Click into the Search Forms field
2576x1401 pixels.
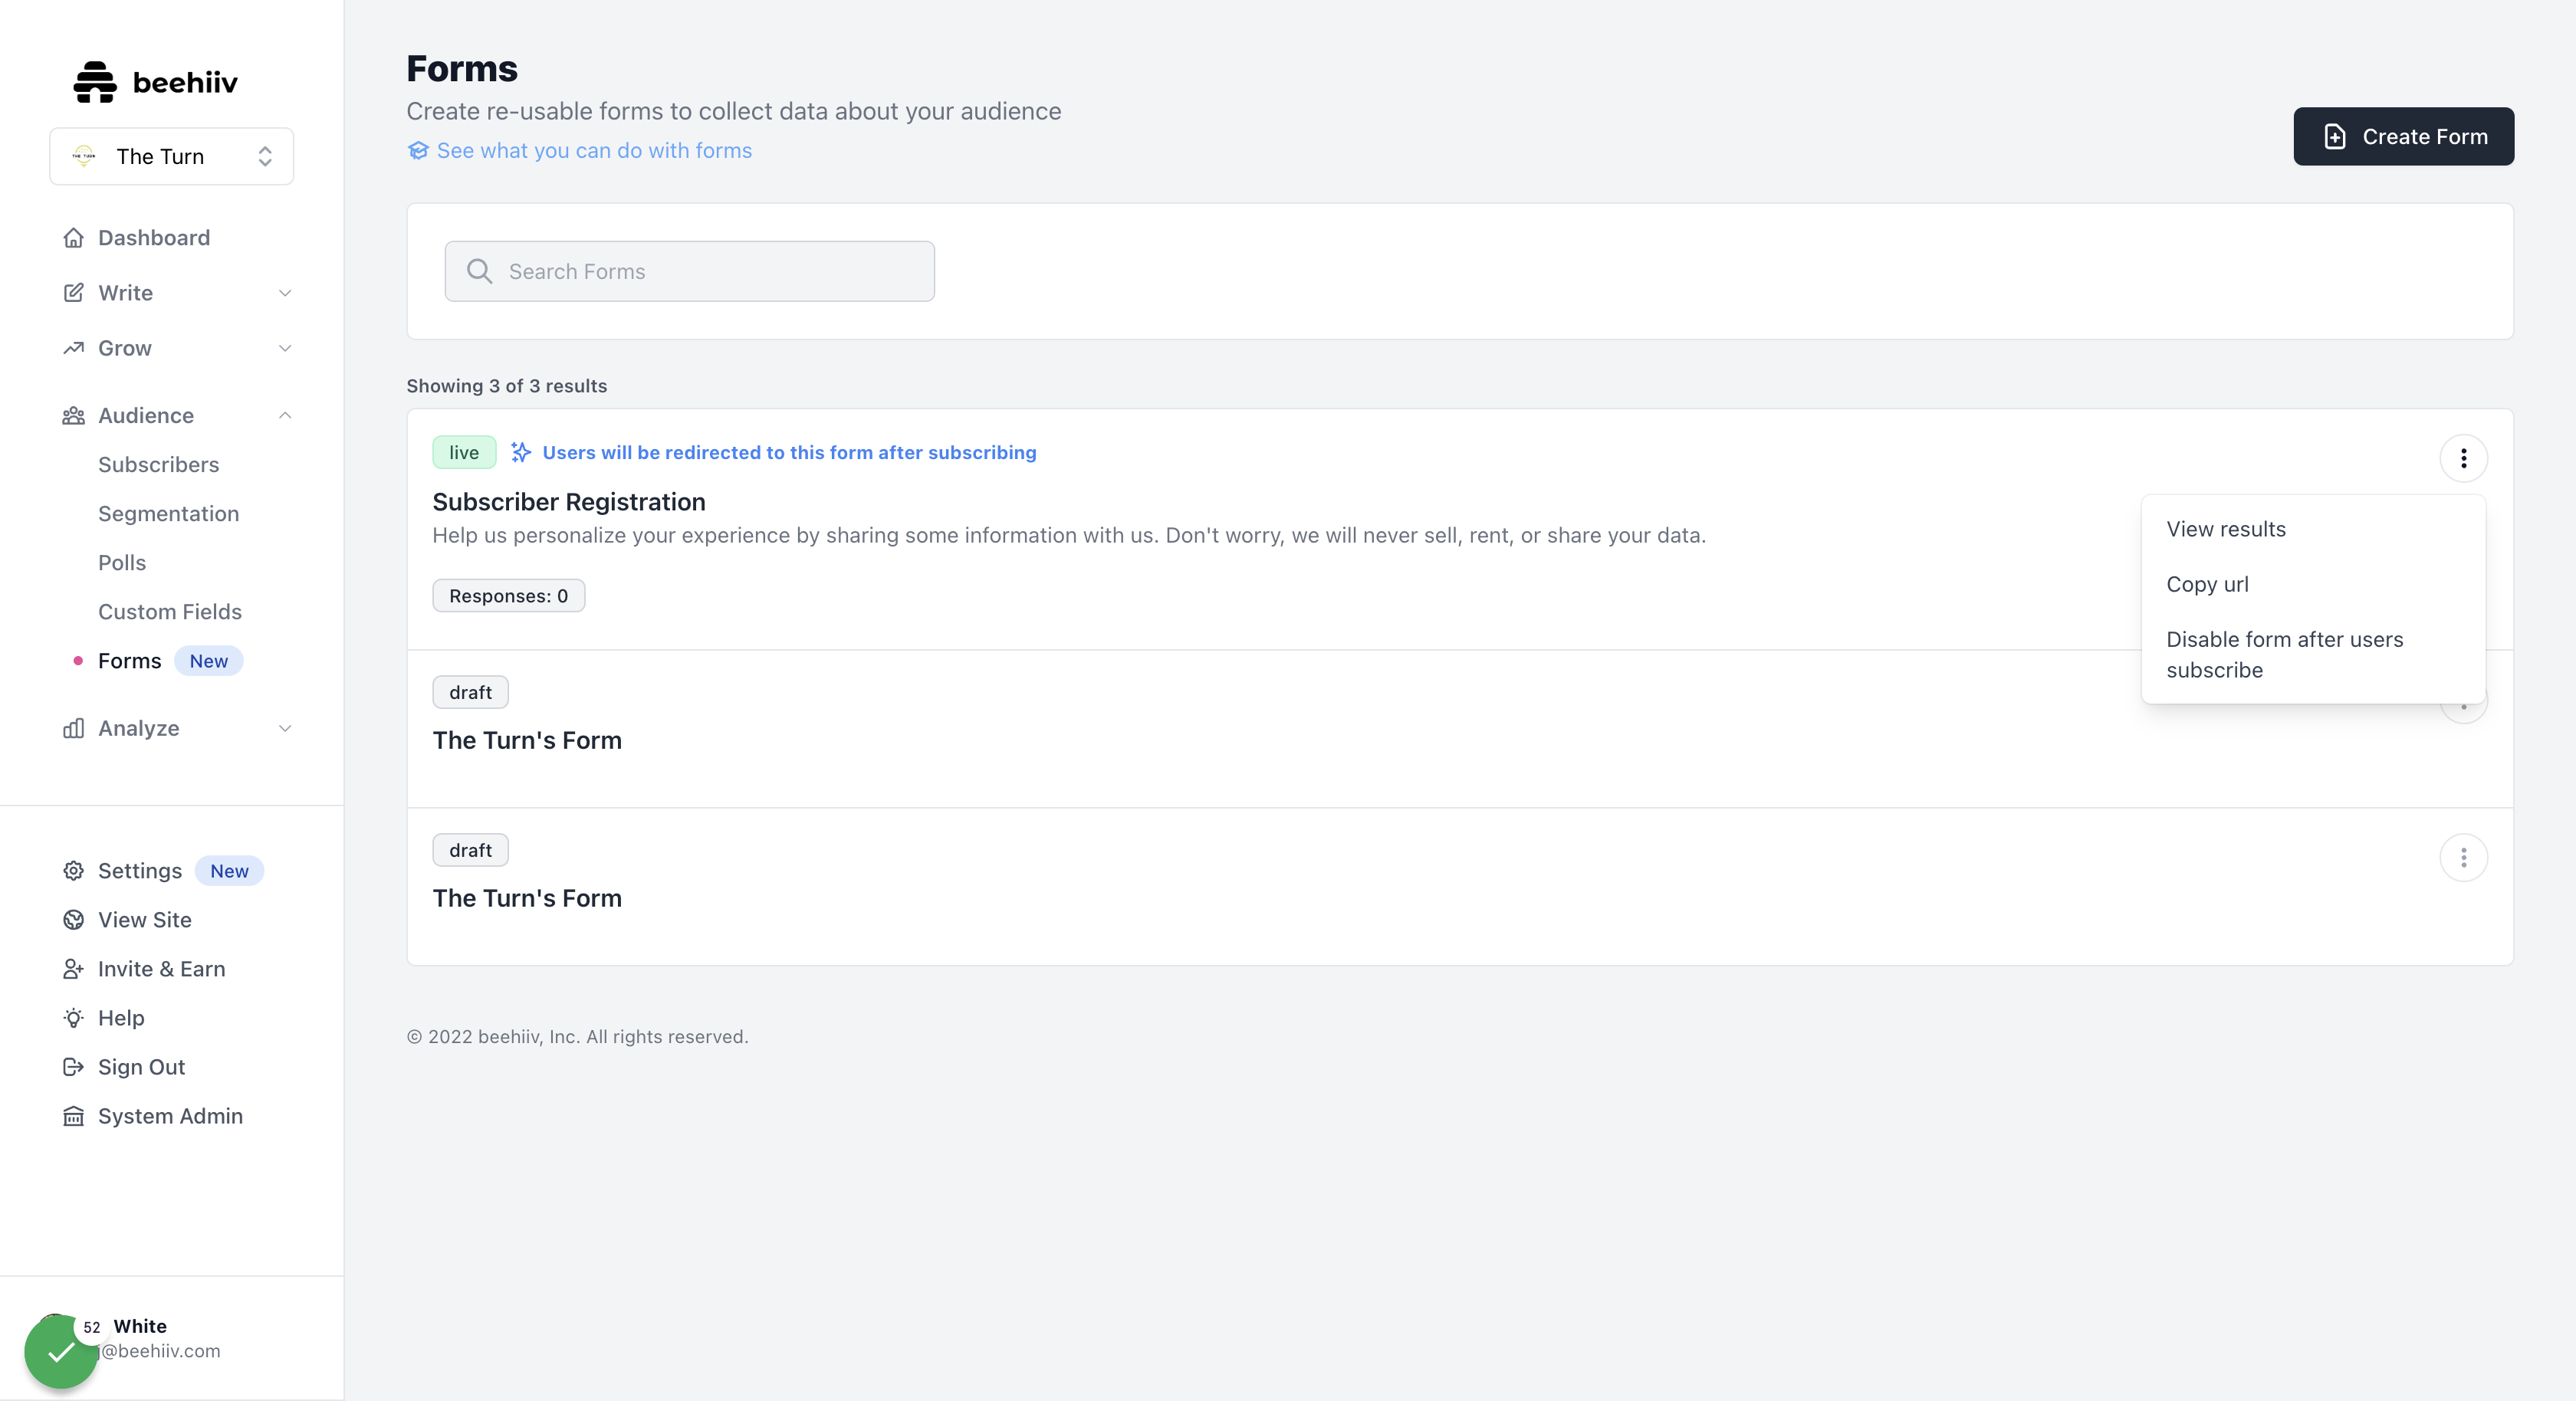tap(690, 271)
